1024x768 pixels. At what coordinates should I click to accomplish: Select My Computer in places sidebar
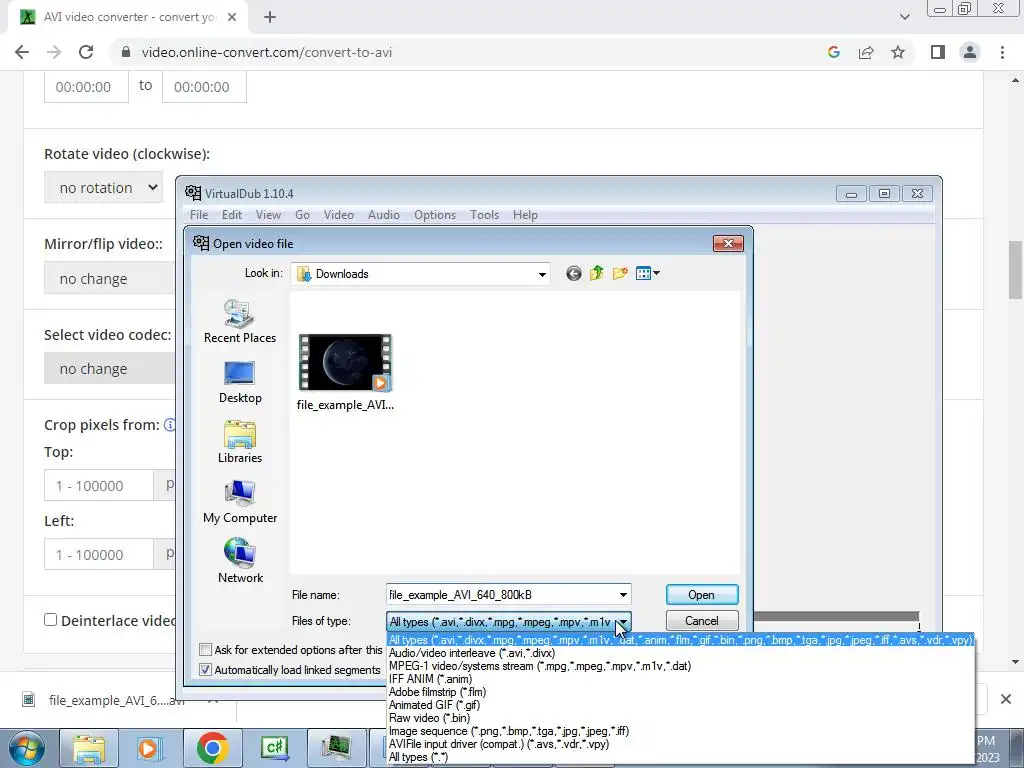[240, 502]
